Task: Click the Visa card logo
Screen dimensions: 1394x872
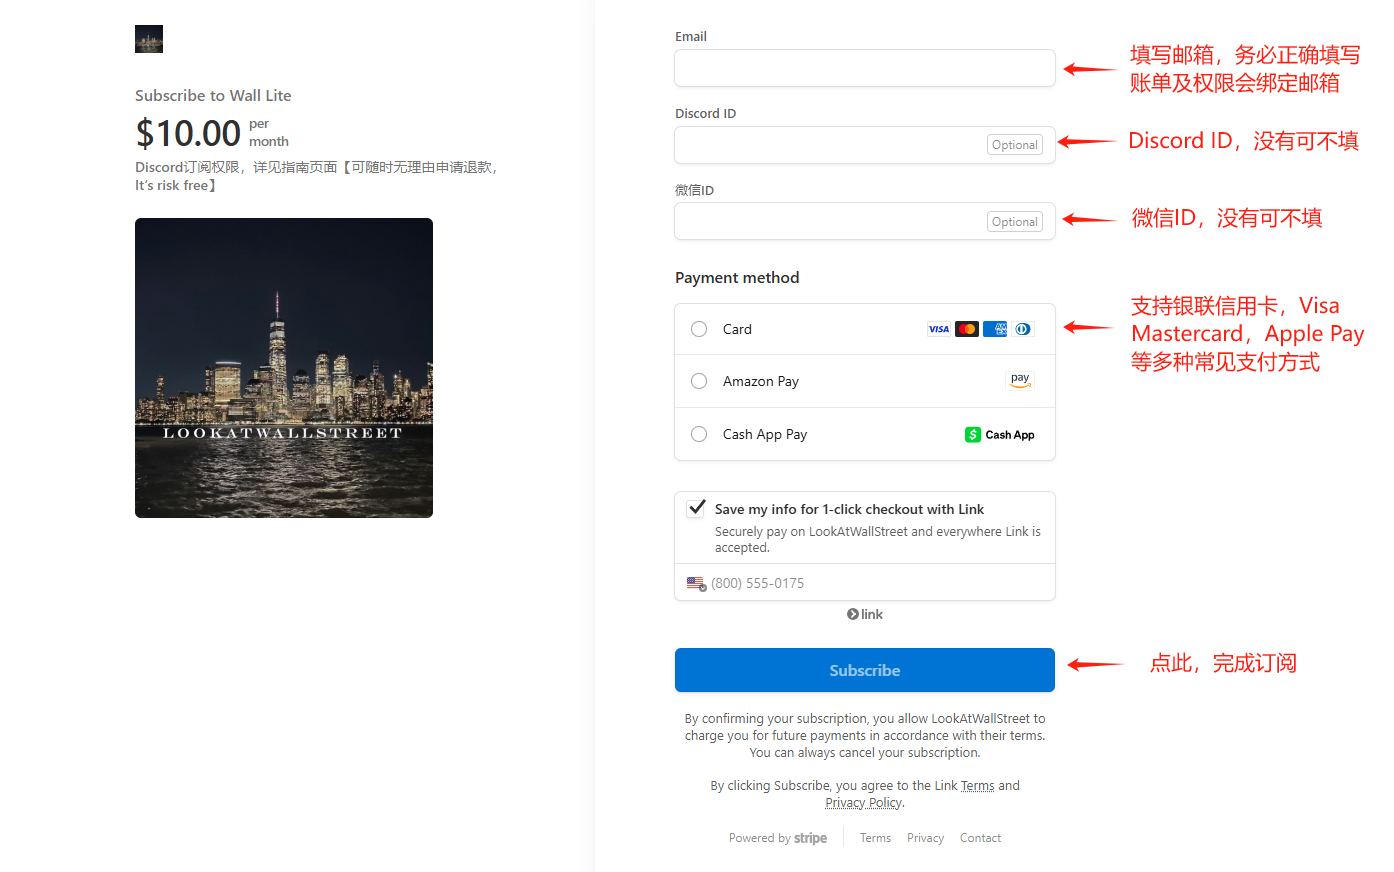Action: (939, 329)
